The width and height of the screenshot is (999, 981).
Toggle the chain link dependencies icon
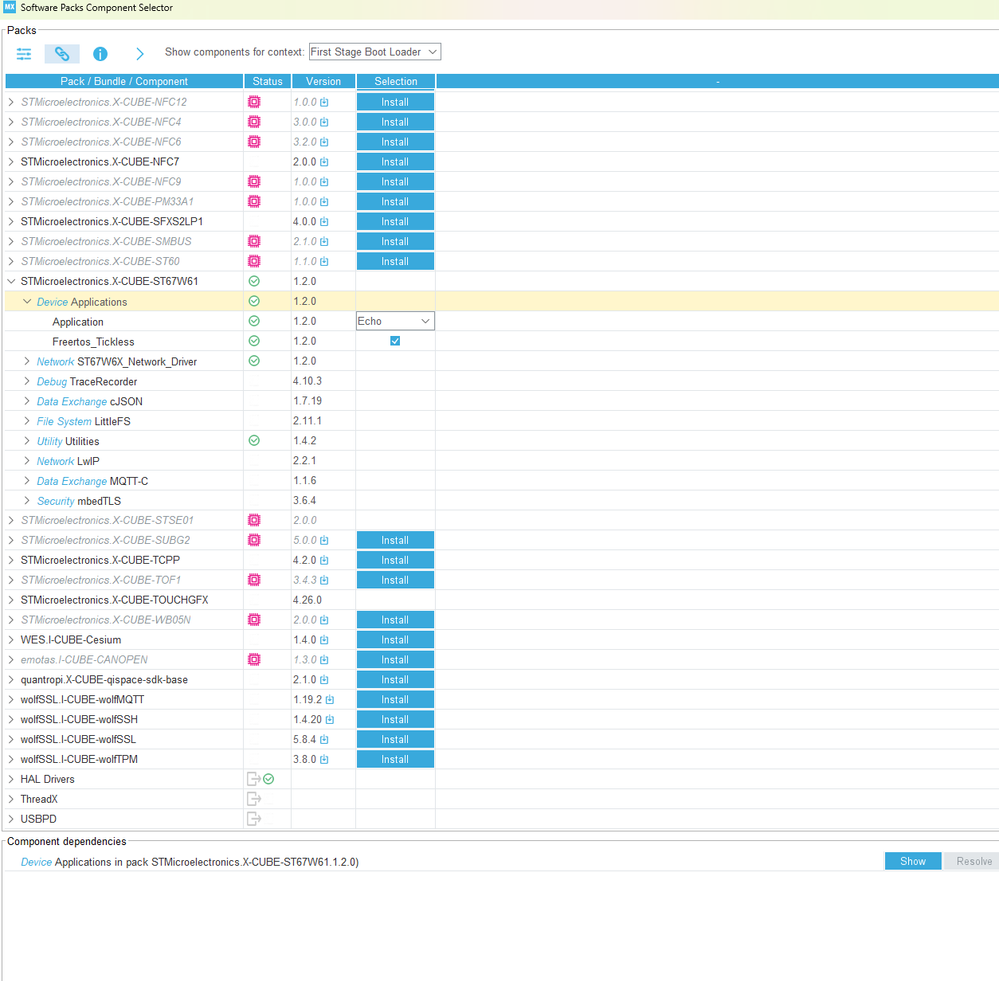click(62, 54)
